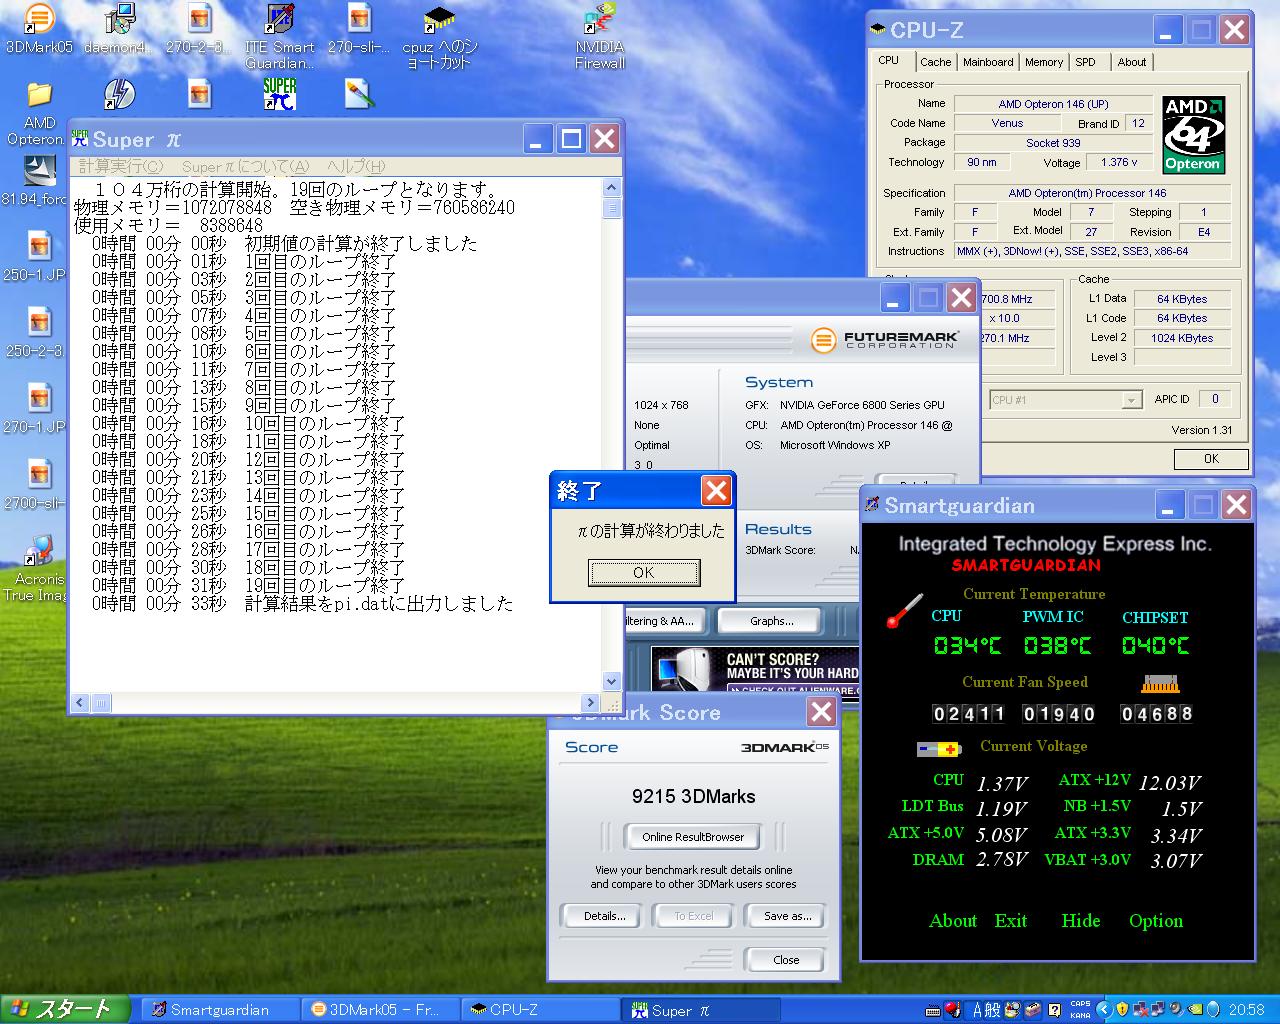Confirm the 終了 dialog with OK
This screenshot has width=1280, height=1024.
click(644, 573)
